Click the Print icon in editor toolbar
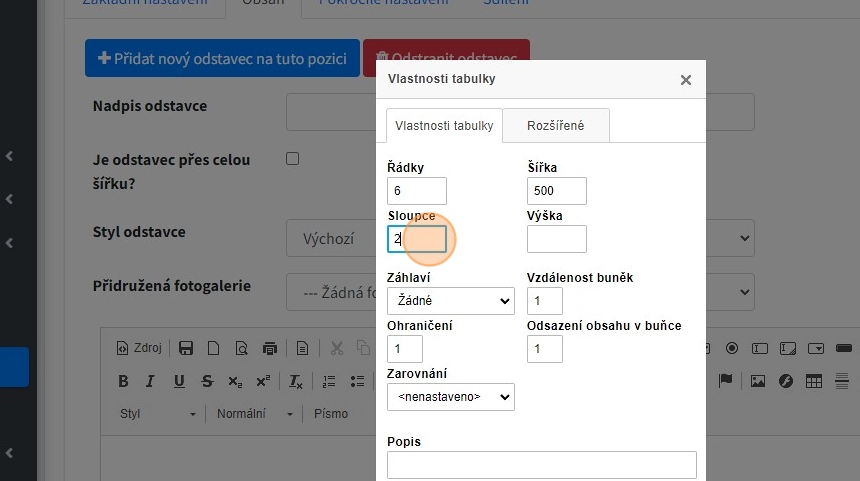The width and height of the screenshot is (860, 481). tap(269, 348)
